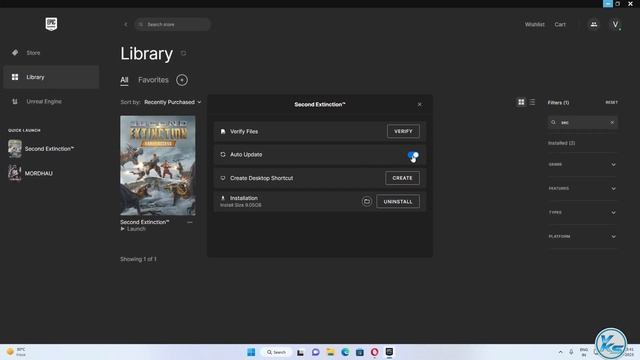Click the UNINSTALL button
This screenshot has height=360, width=640.
coord(398,202)
